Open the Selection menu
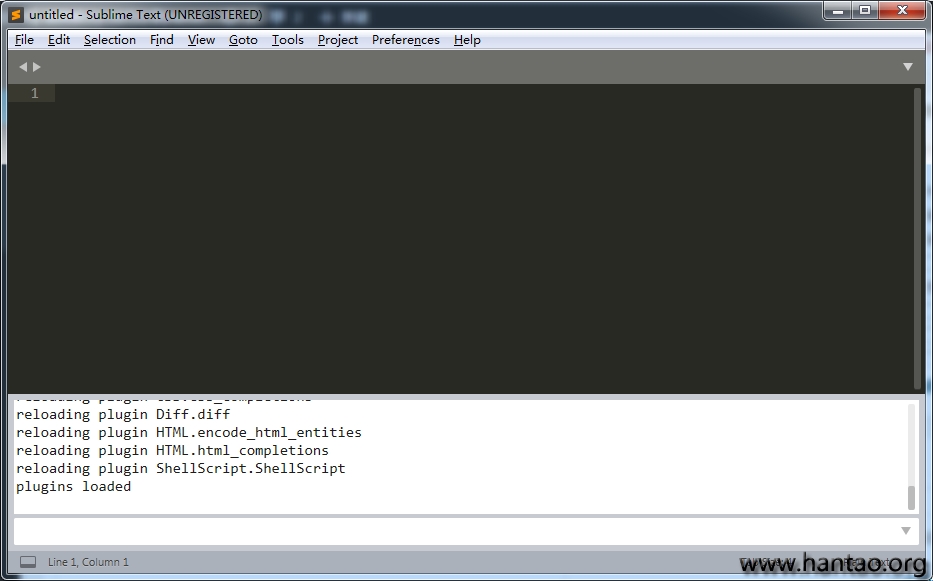This screenshot has width=933, height=581. point(109,40)
